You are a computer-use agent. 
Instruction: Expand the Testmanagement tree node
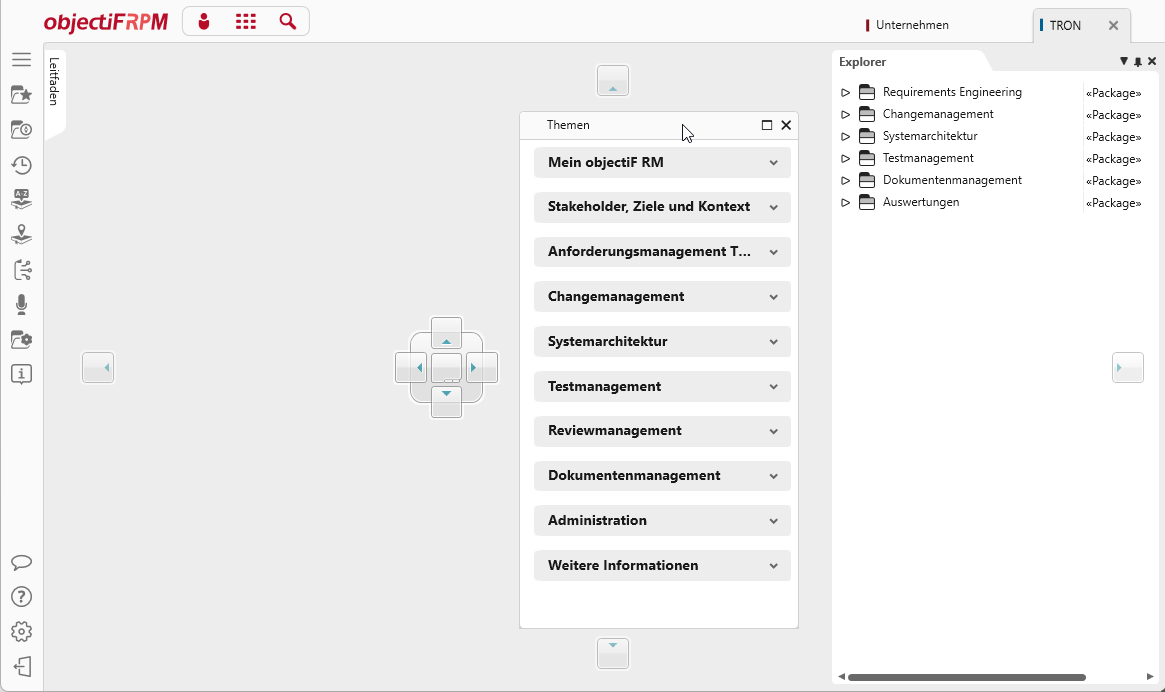(x=845, y=159)
